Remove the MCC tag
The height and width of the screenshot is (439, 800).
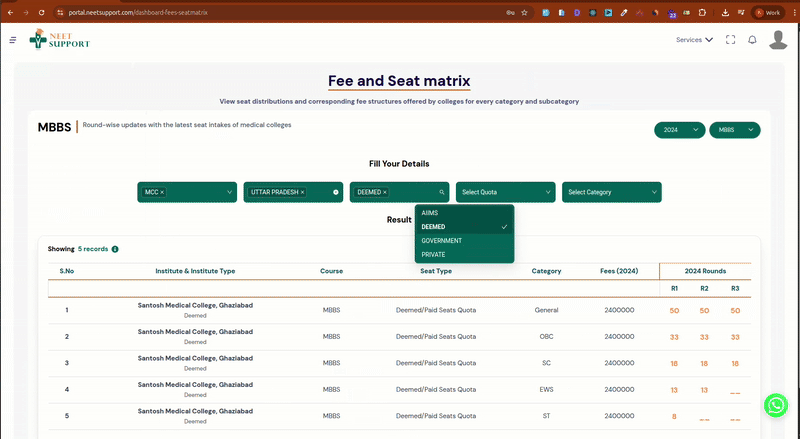tap(162, 192)
